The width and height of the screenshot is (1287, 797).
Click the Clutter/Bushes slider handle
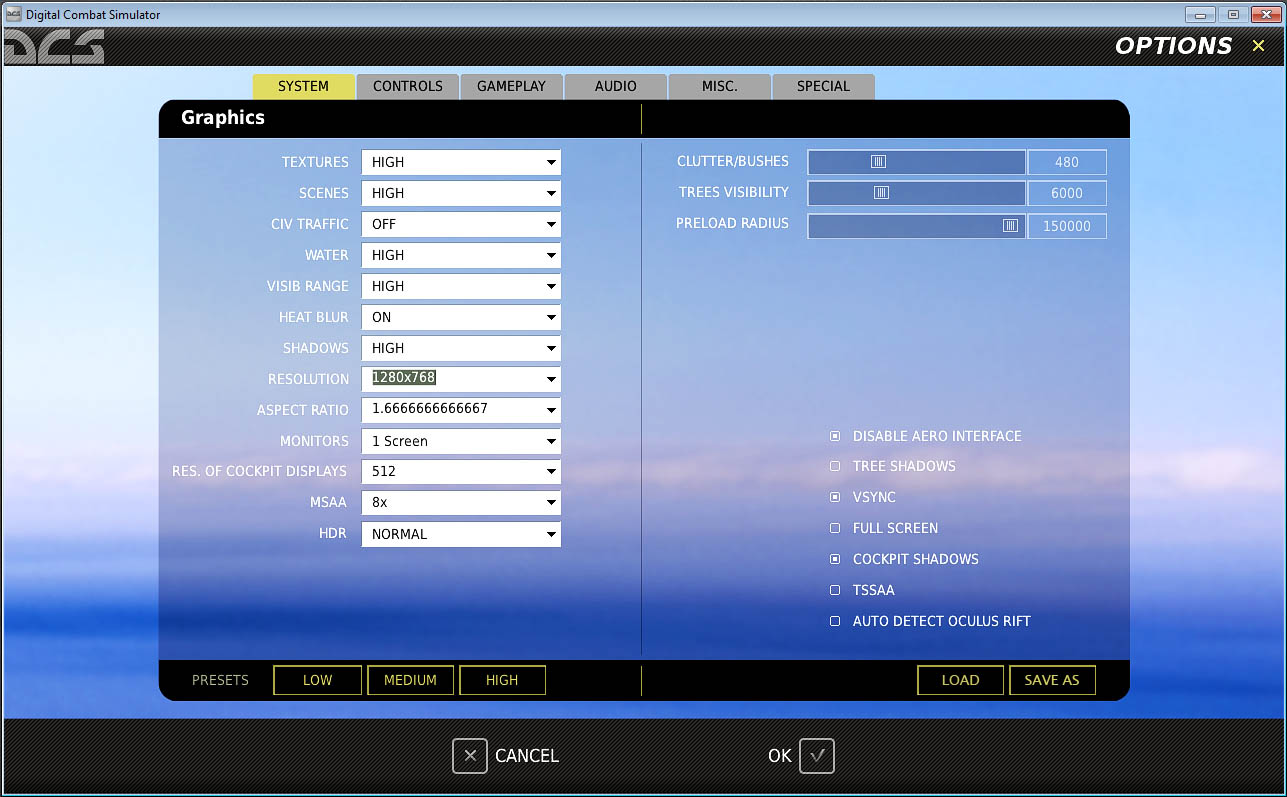(x=878, y=162)
